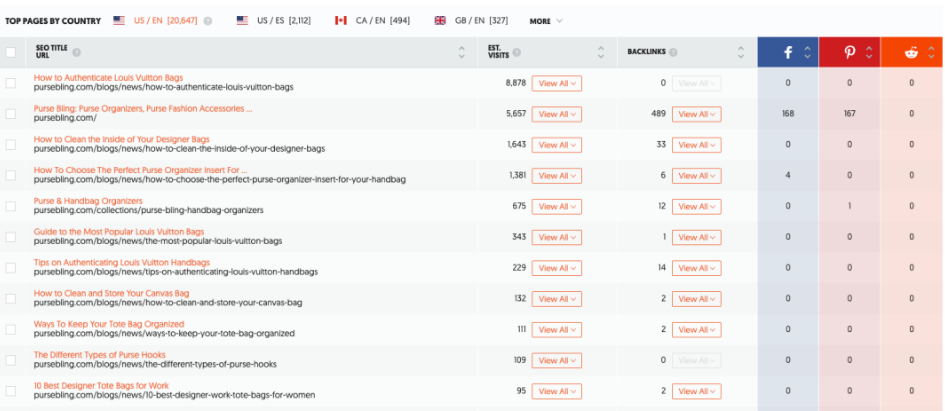This screenshot has height=411, width=945.
Task: Open visits View All dropdown for pursebling.com/ homepage row
Action: 556,114
